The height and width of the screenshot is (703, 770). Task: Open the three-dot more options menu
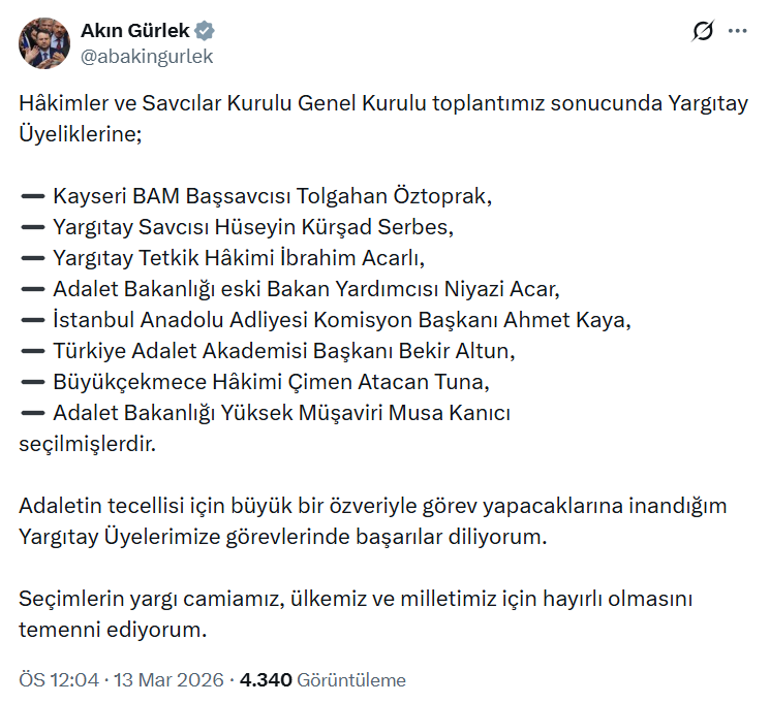pos(738,32)
